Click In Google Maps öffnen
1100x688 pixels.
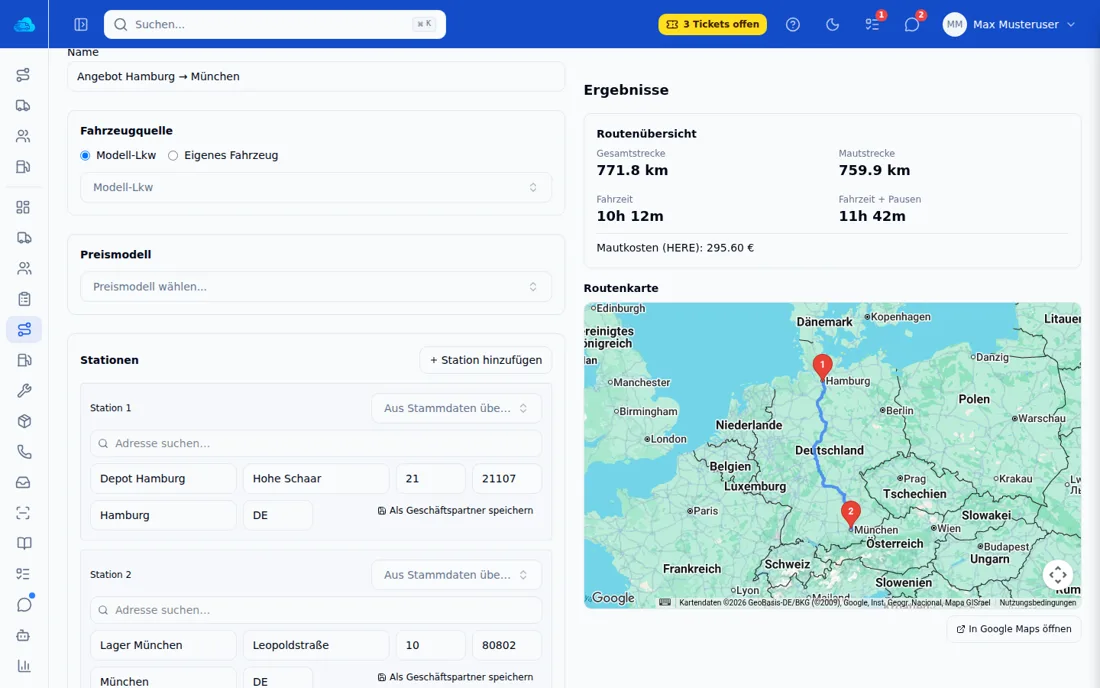click(1014, 629)
